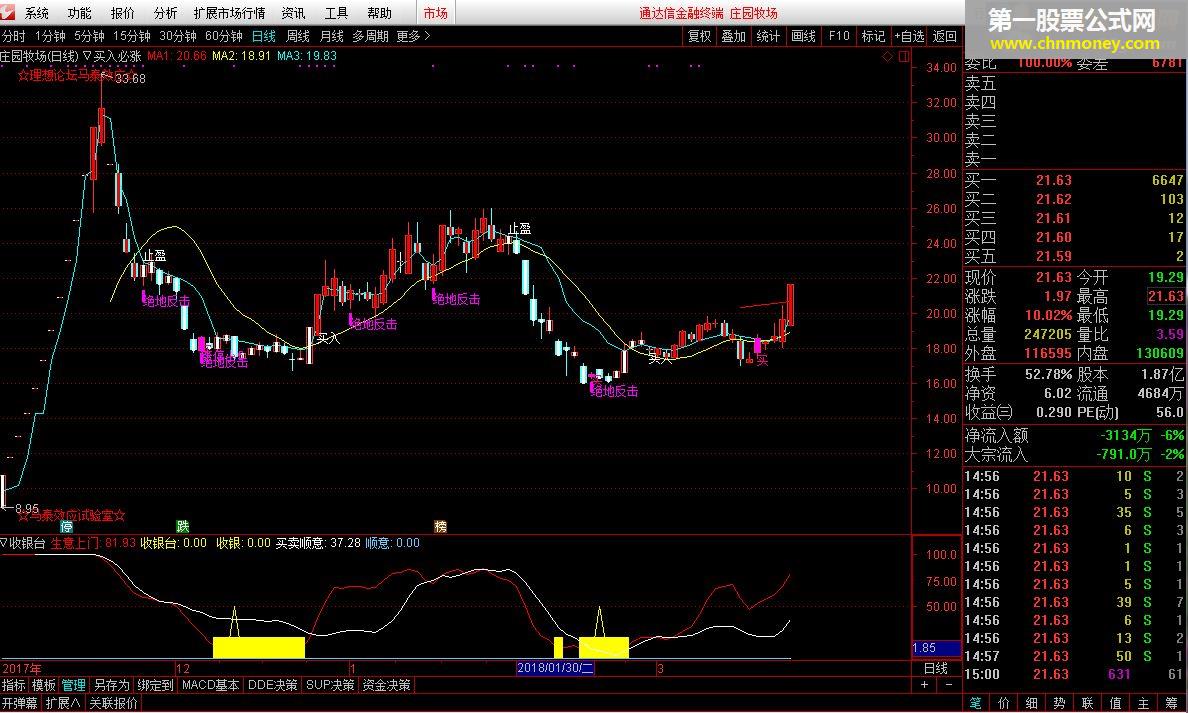Select the 值 tab in the right panel
Image resolution: width=1188 pixels, height=713 pixels.
point(1115,704)
